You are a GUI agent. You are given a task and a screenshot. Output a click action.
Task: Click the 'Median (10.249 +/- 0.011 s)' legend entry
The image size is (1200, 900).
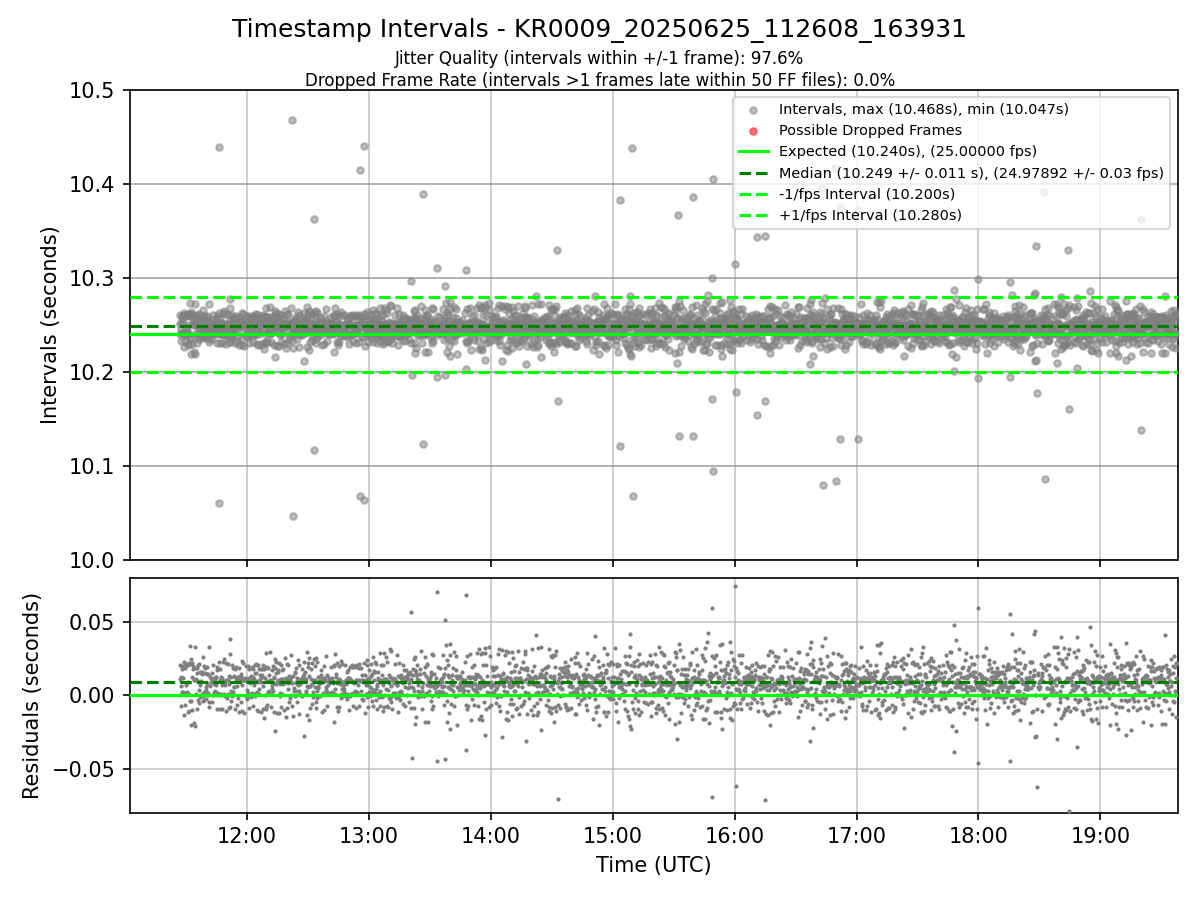[971, 172]
